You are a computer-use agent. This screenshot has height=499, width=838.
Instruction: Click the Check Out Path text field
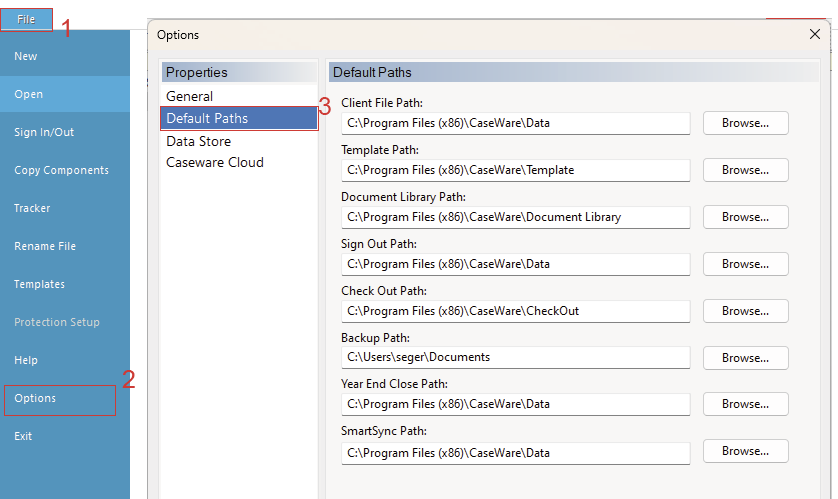pyautogui.click(x=515, y=311)
